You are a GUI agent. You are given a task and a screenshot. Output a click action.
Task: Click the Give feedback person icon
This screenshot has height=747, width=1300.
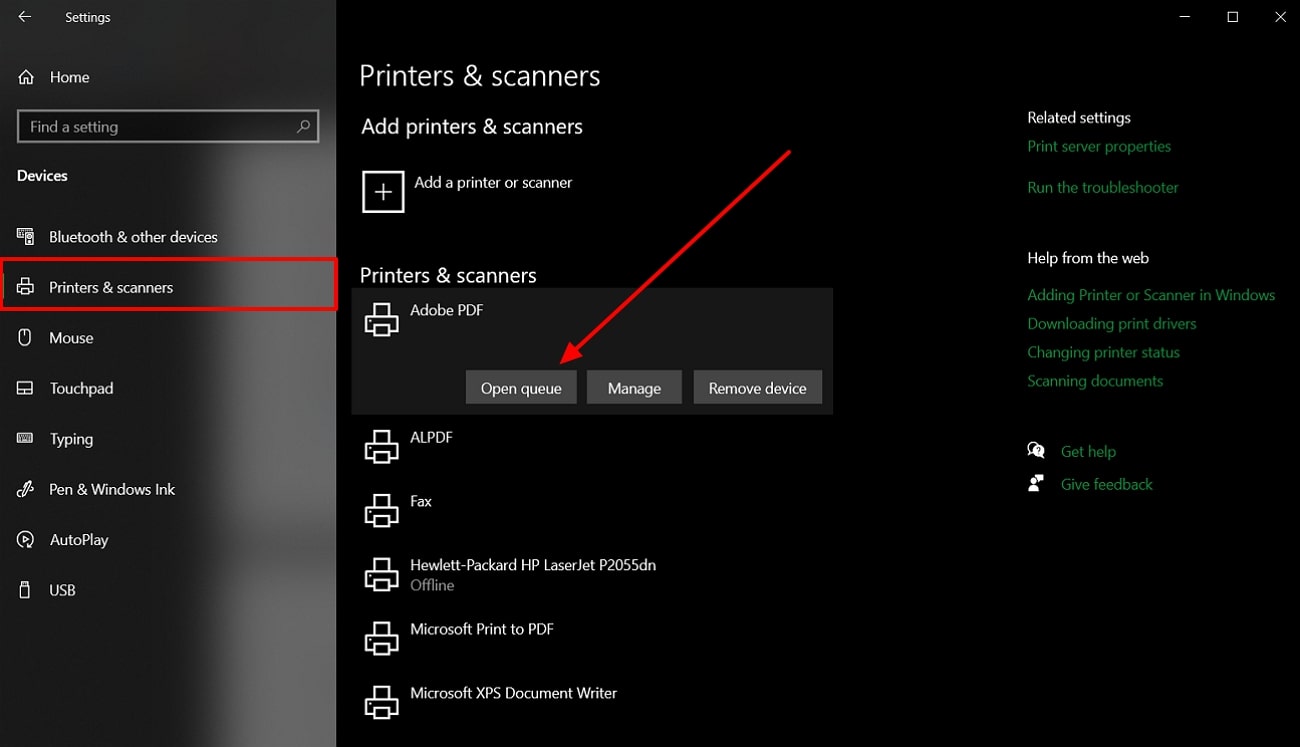pyautogui.click(x=1036, y=484)
